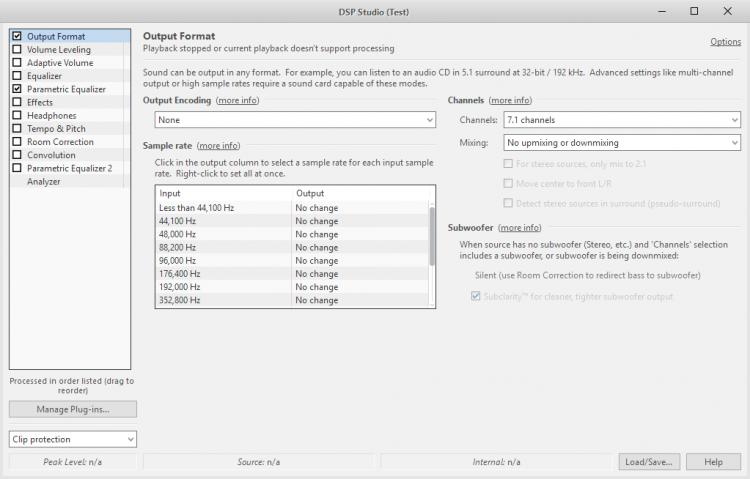The image size is (750, 479).
Task: Enable the Volume Leveling checkbox
Action: pos(17,50)
